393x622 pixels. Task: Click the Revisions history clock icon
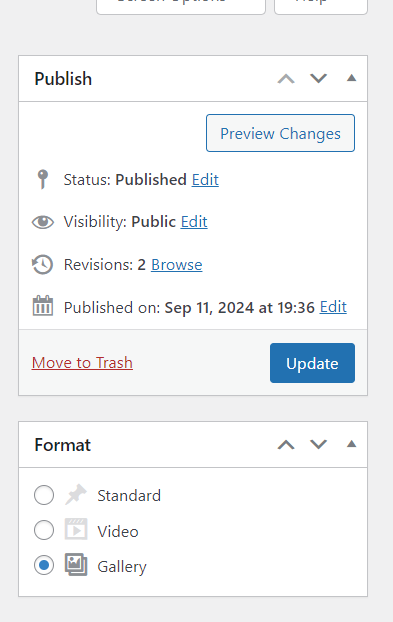click(42, 265)
